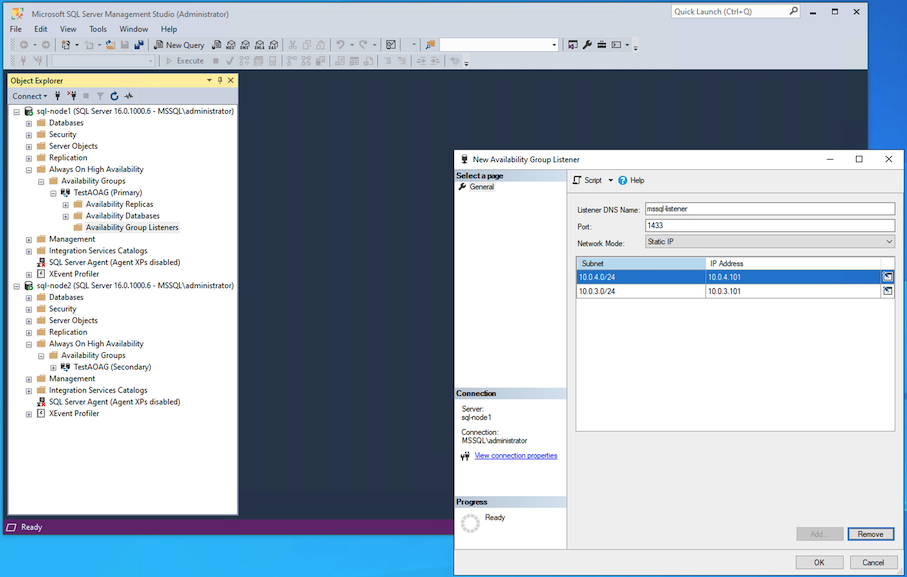Open the Help menu in the menu bar
This screenshot has width=907, height=577.
pyautogui.click(x=169, y=29)
